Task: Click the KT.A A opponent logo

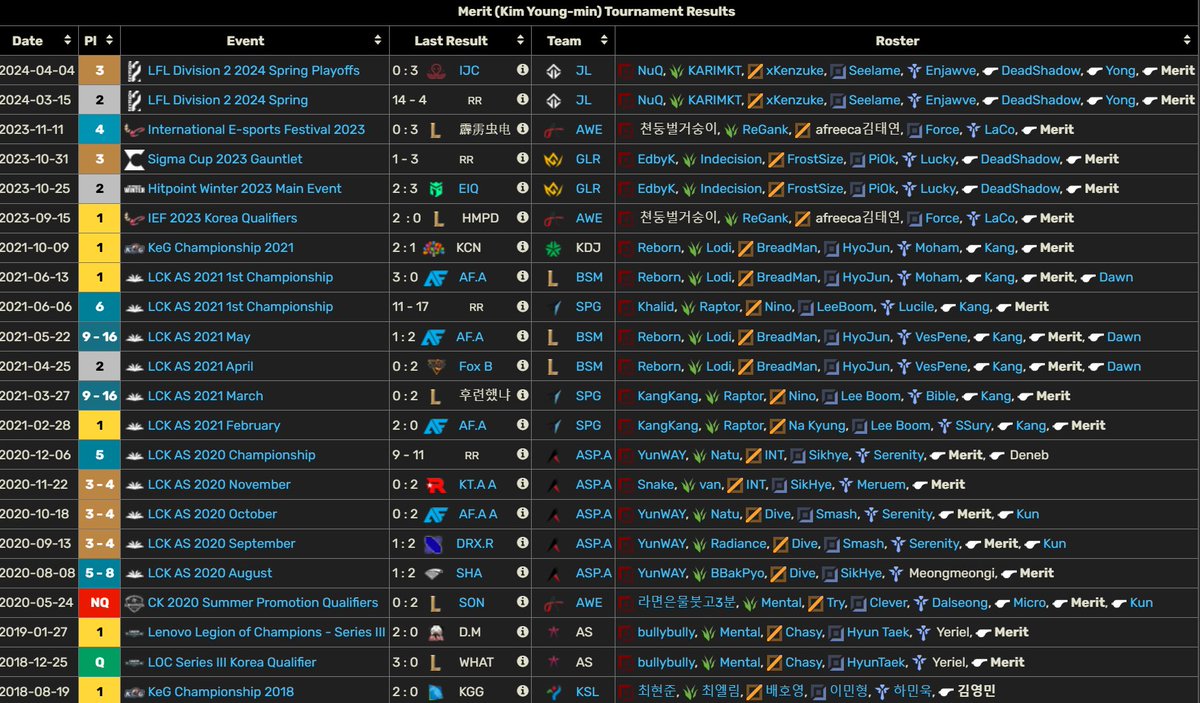Action: click(x=435, y=485)
